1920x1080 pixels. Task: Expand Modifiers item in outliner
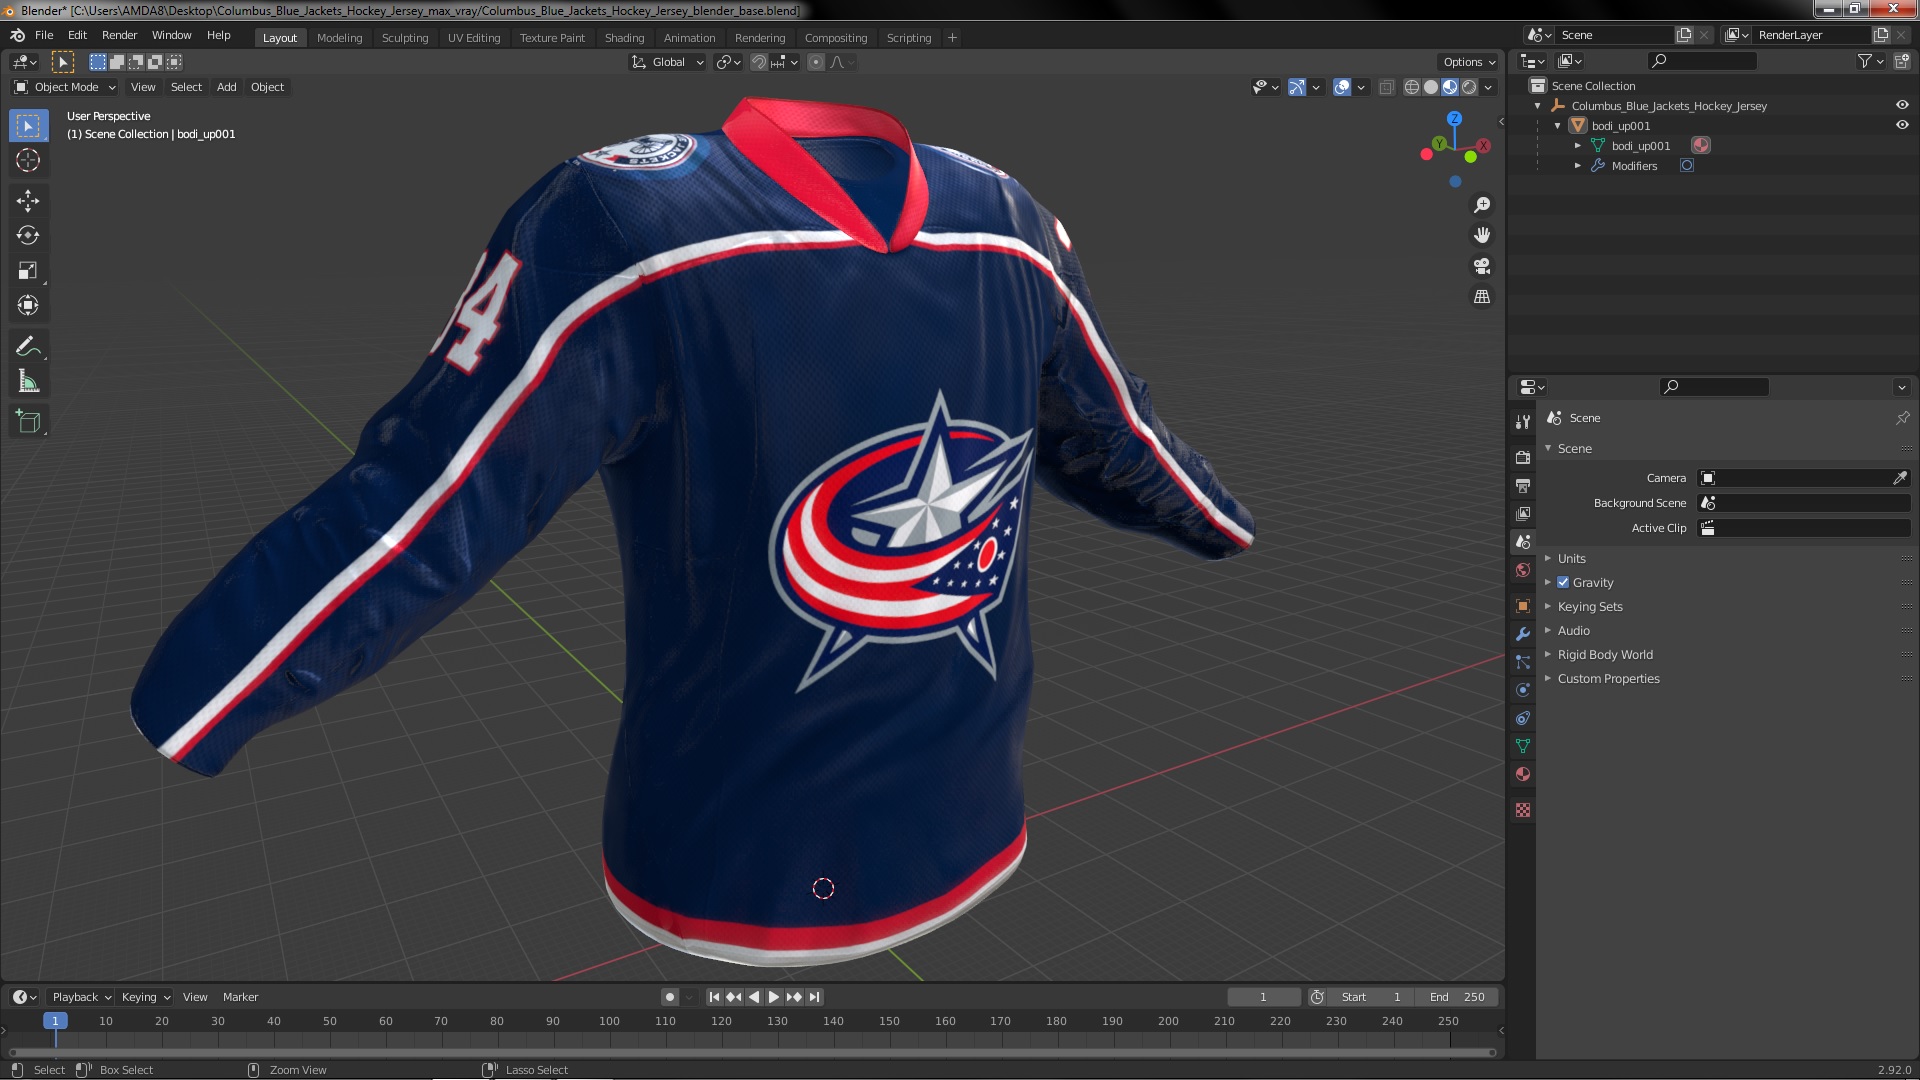pos(1578,166)
